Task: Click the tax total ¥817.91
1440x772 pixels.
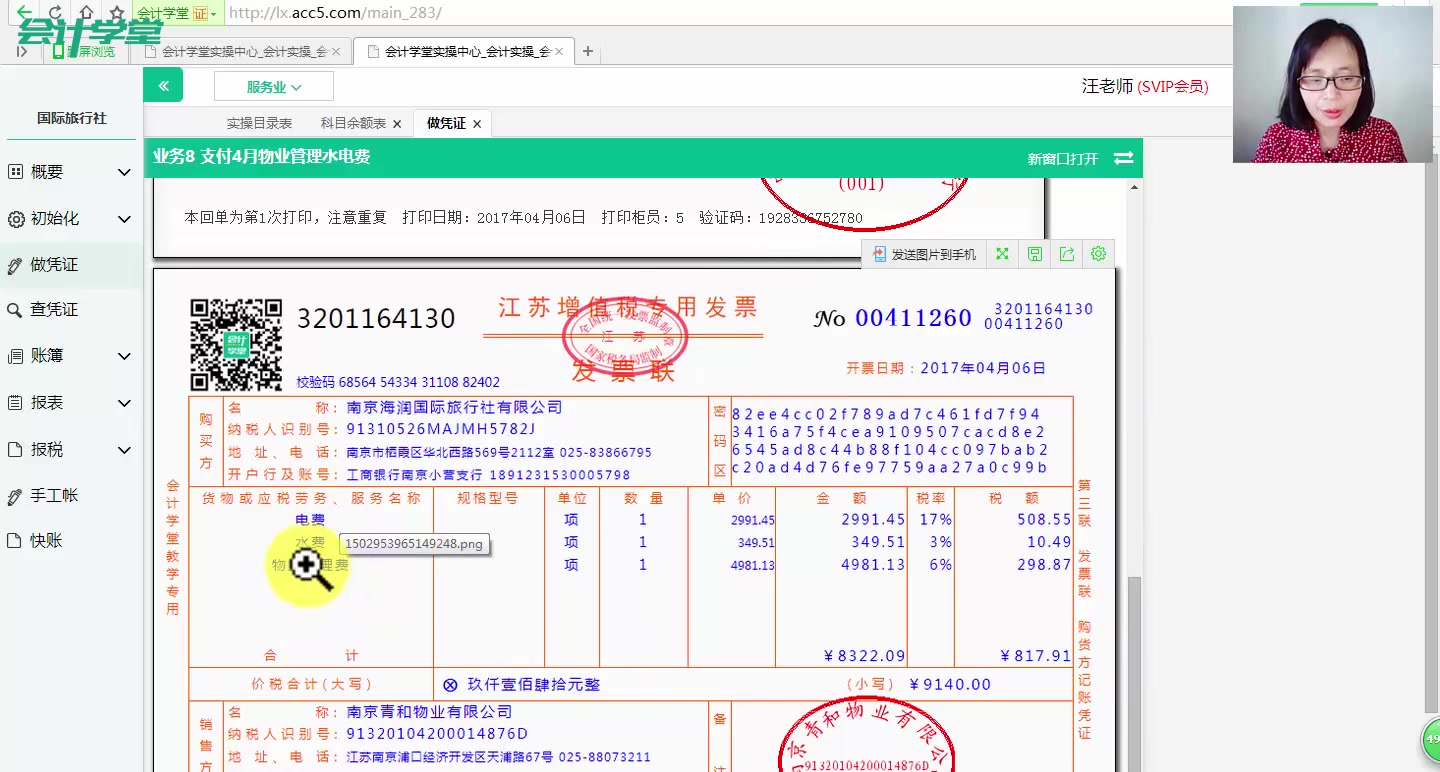Action: click(1035, 656)
